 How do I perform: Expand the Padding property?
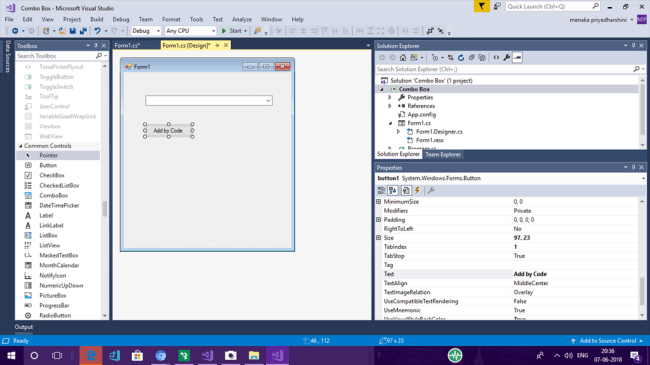(x=378, y=219)
